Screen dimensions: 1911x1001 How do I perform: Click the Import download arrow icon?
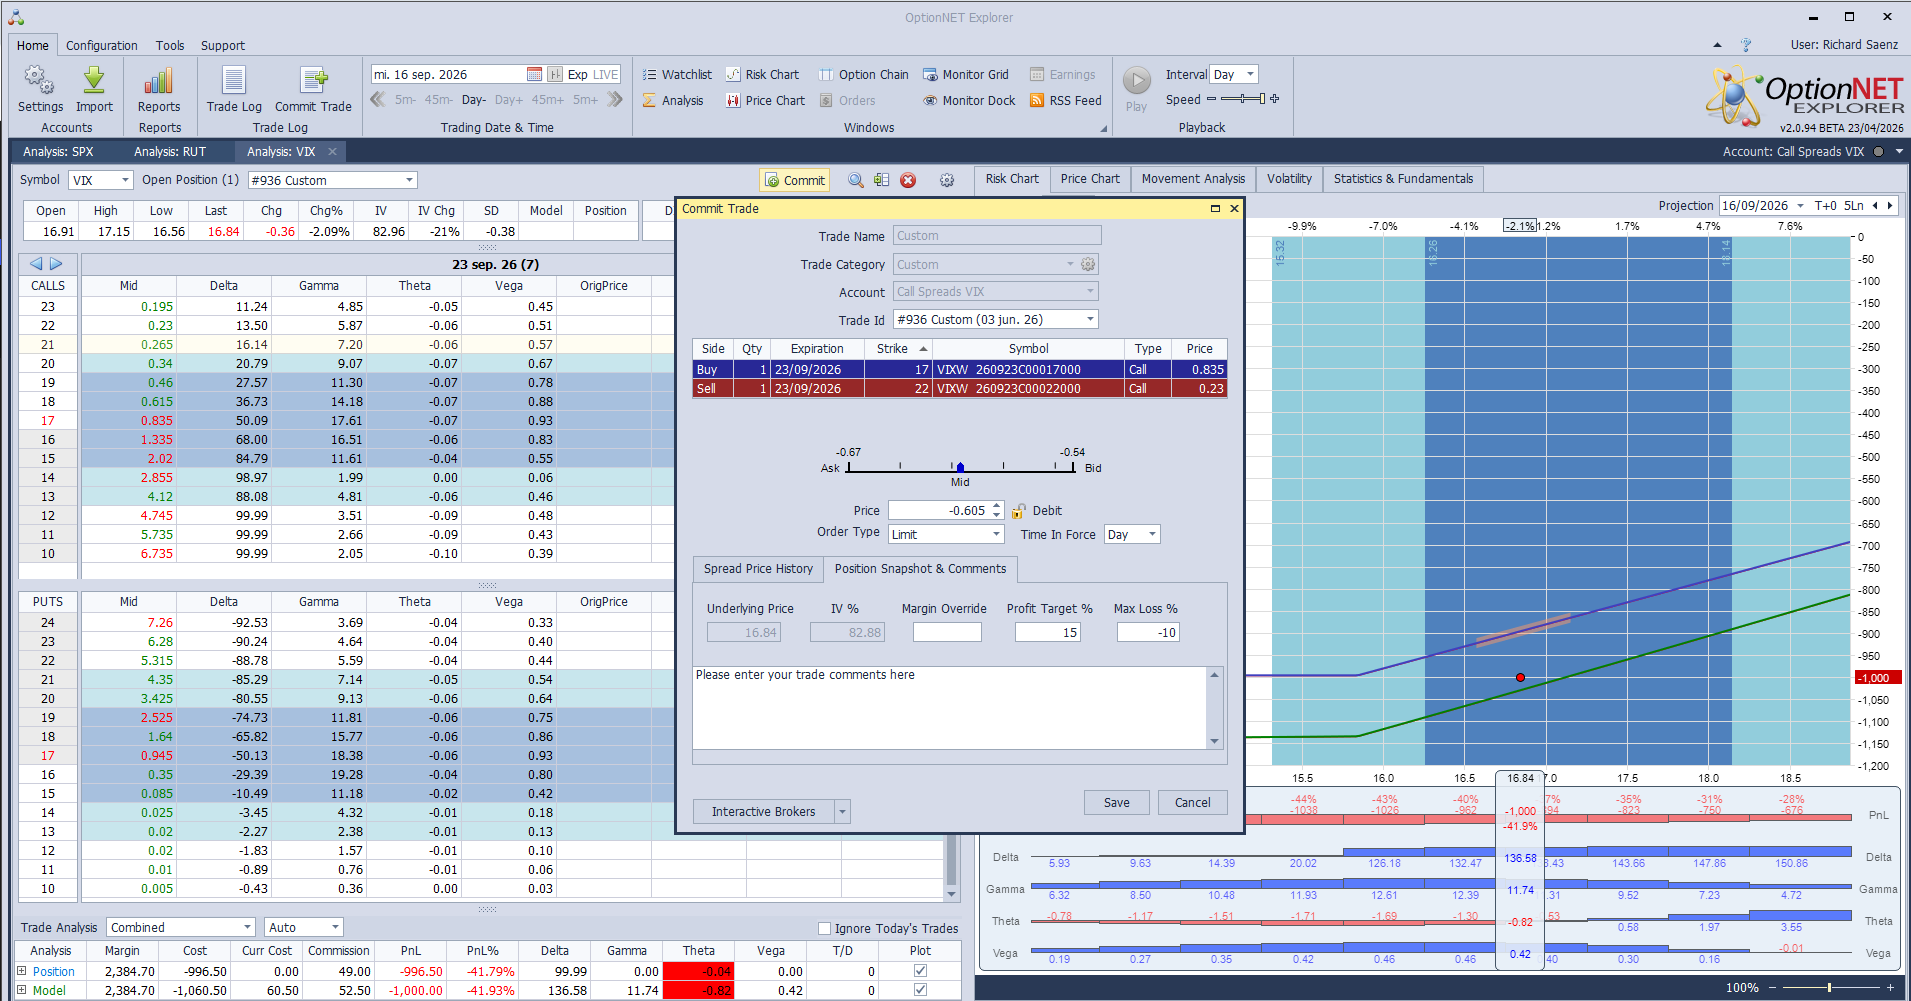pyautogui.click(x=94, y=81)
